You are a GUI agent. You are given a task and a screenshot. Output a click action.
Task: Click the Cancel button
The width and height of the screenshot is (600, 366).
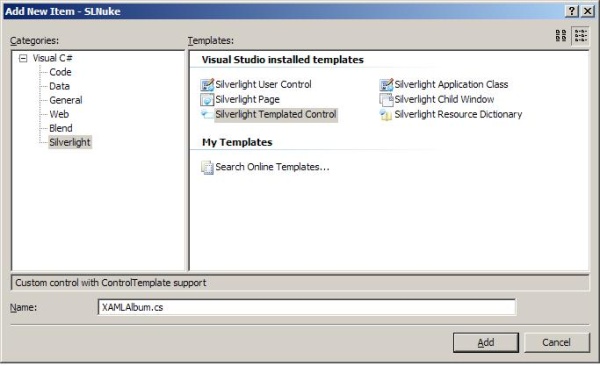click(556, 342)
